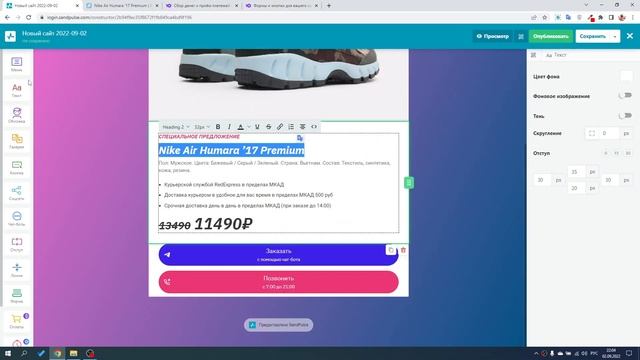Expand the text color arrow dropdown
Image resolution: width=640 pixels, height=360 pixels.
[x=249, y=127]
